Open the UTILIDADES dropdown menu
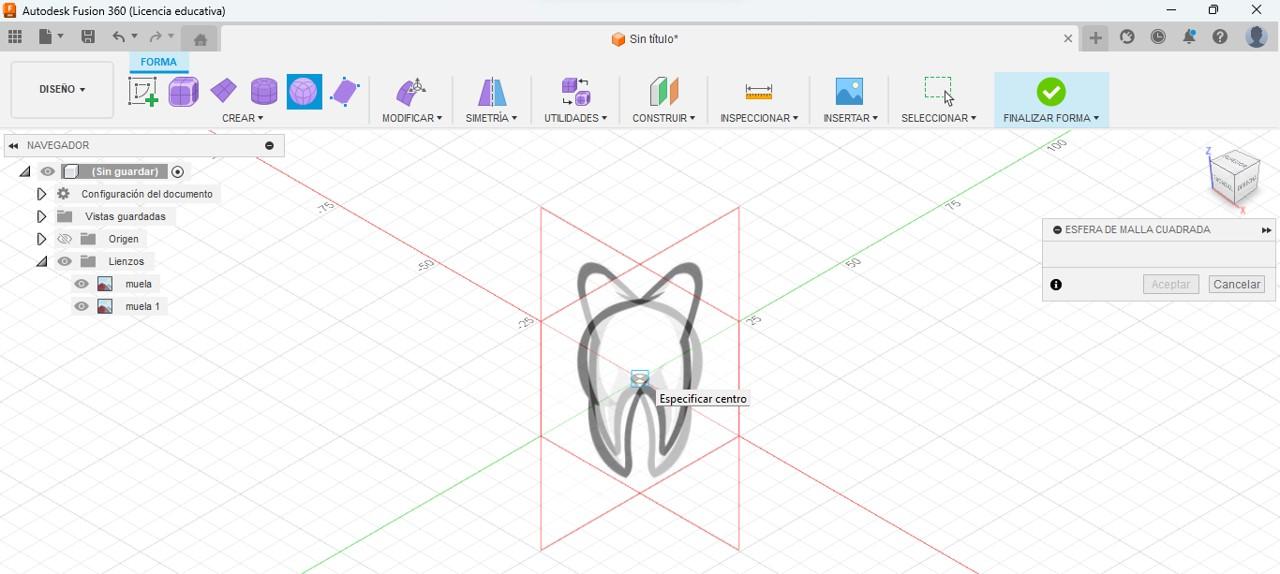Screen dimensions: 1280x574 tap(575, 118)
